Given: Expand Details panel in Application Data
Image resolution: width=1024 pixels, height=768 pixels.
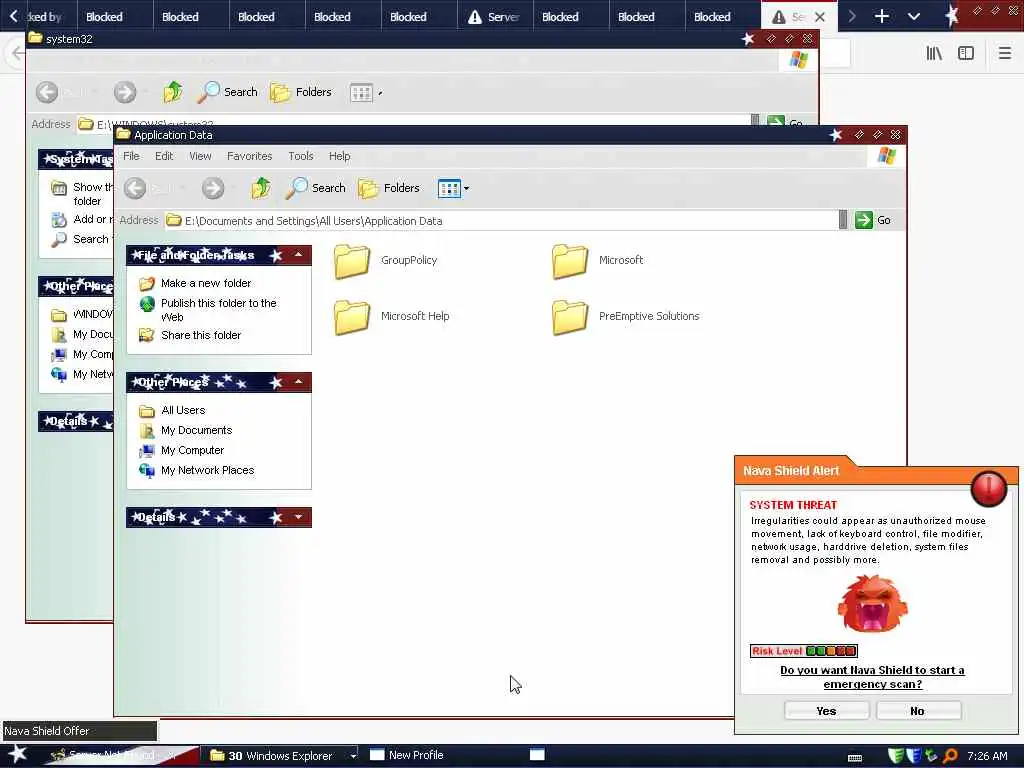Looking at the screenshot, I should pyautogui.click(x=298, y=517).
